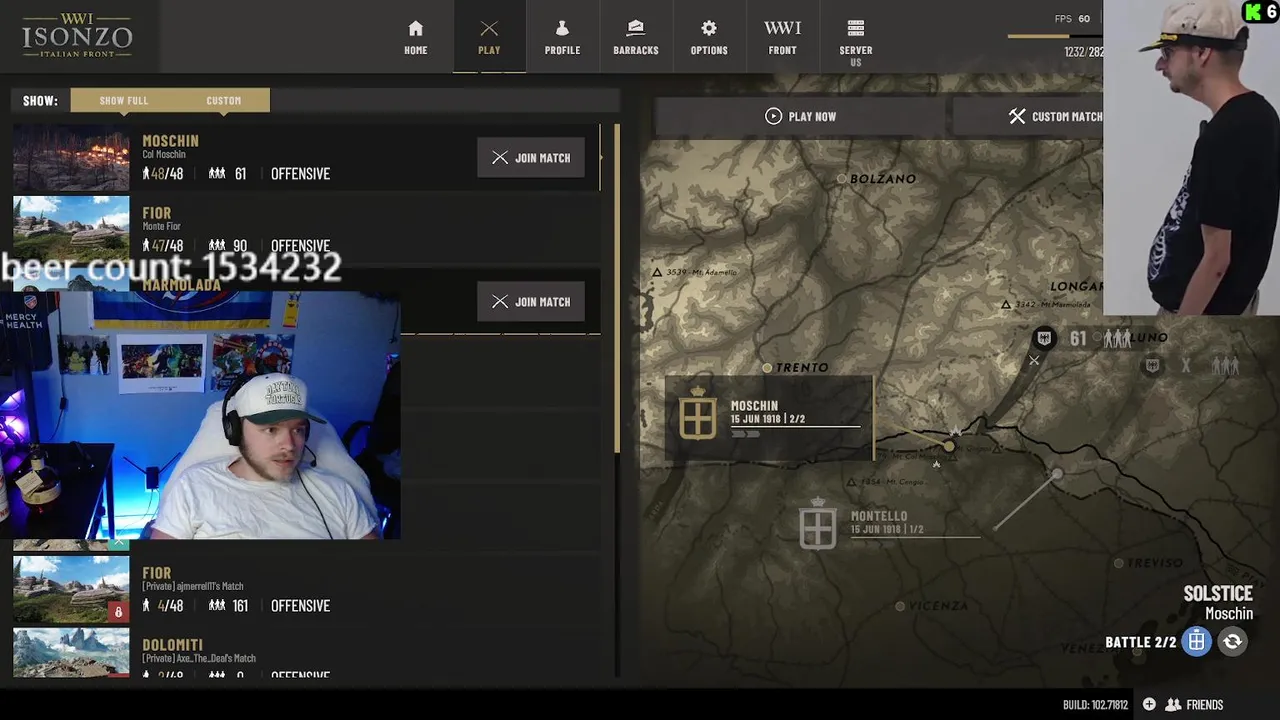Click 'Col Moschin' subtitle text
1280x720 pixels.
(164, 154)
